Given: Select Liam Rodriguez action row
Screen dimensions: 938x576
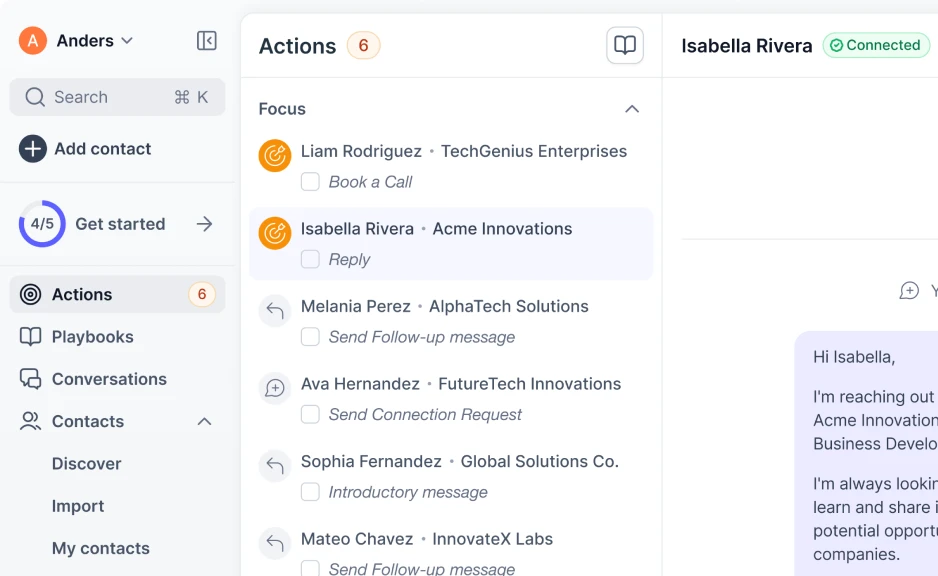Looking at the screenshot, I should (x=451, y=166).
